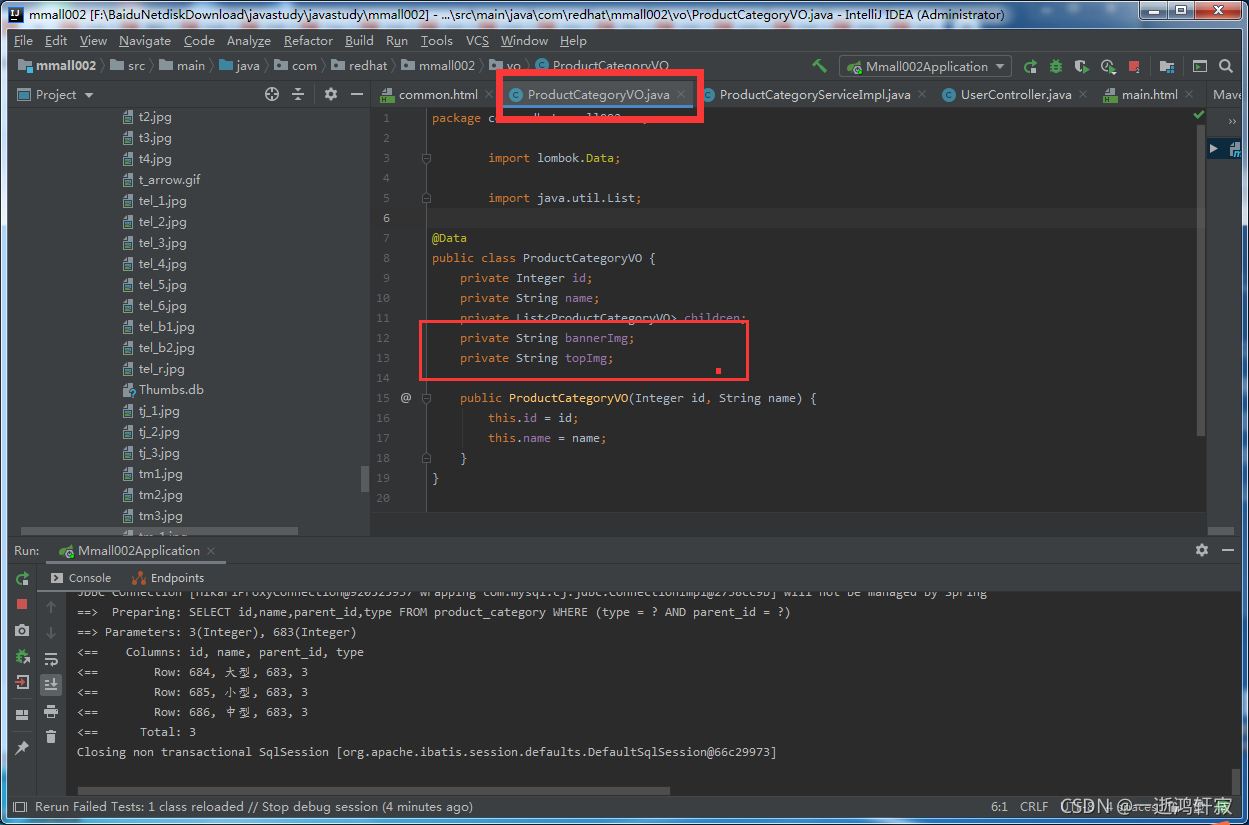Open the File menu

point(23,41)
